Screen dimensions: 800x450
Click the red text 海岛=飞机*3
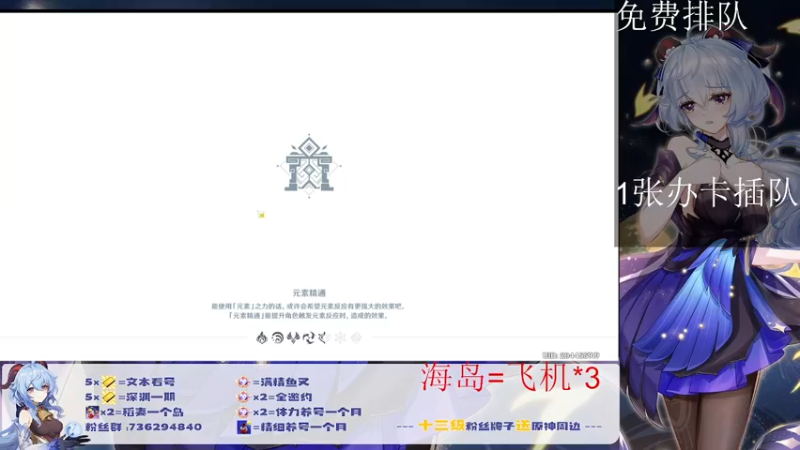[x=510, y=378]
